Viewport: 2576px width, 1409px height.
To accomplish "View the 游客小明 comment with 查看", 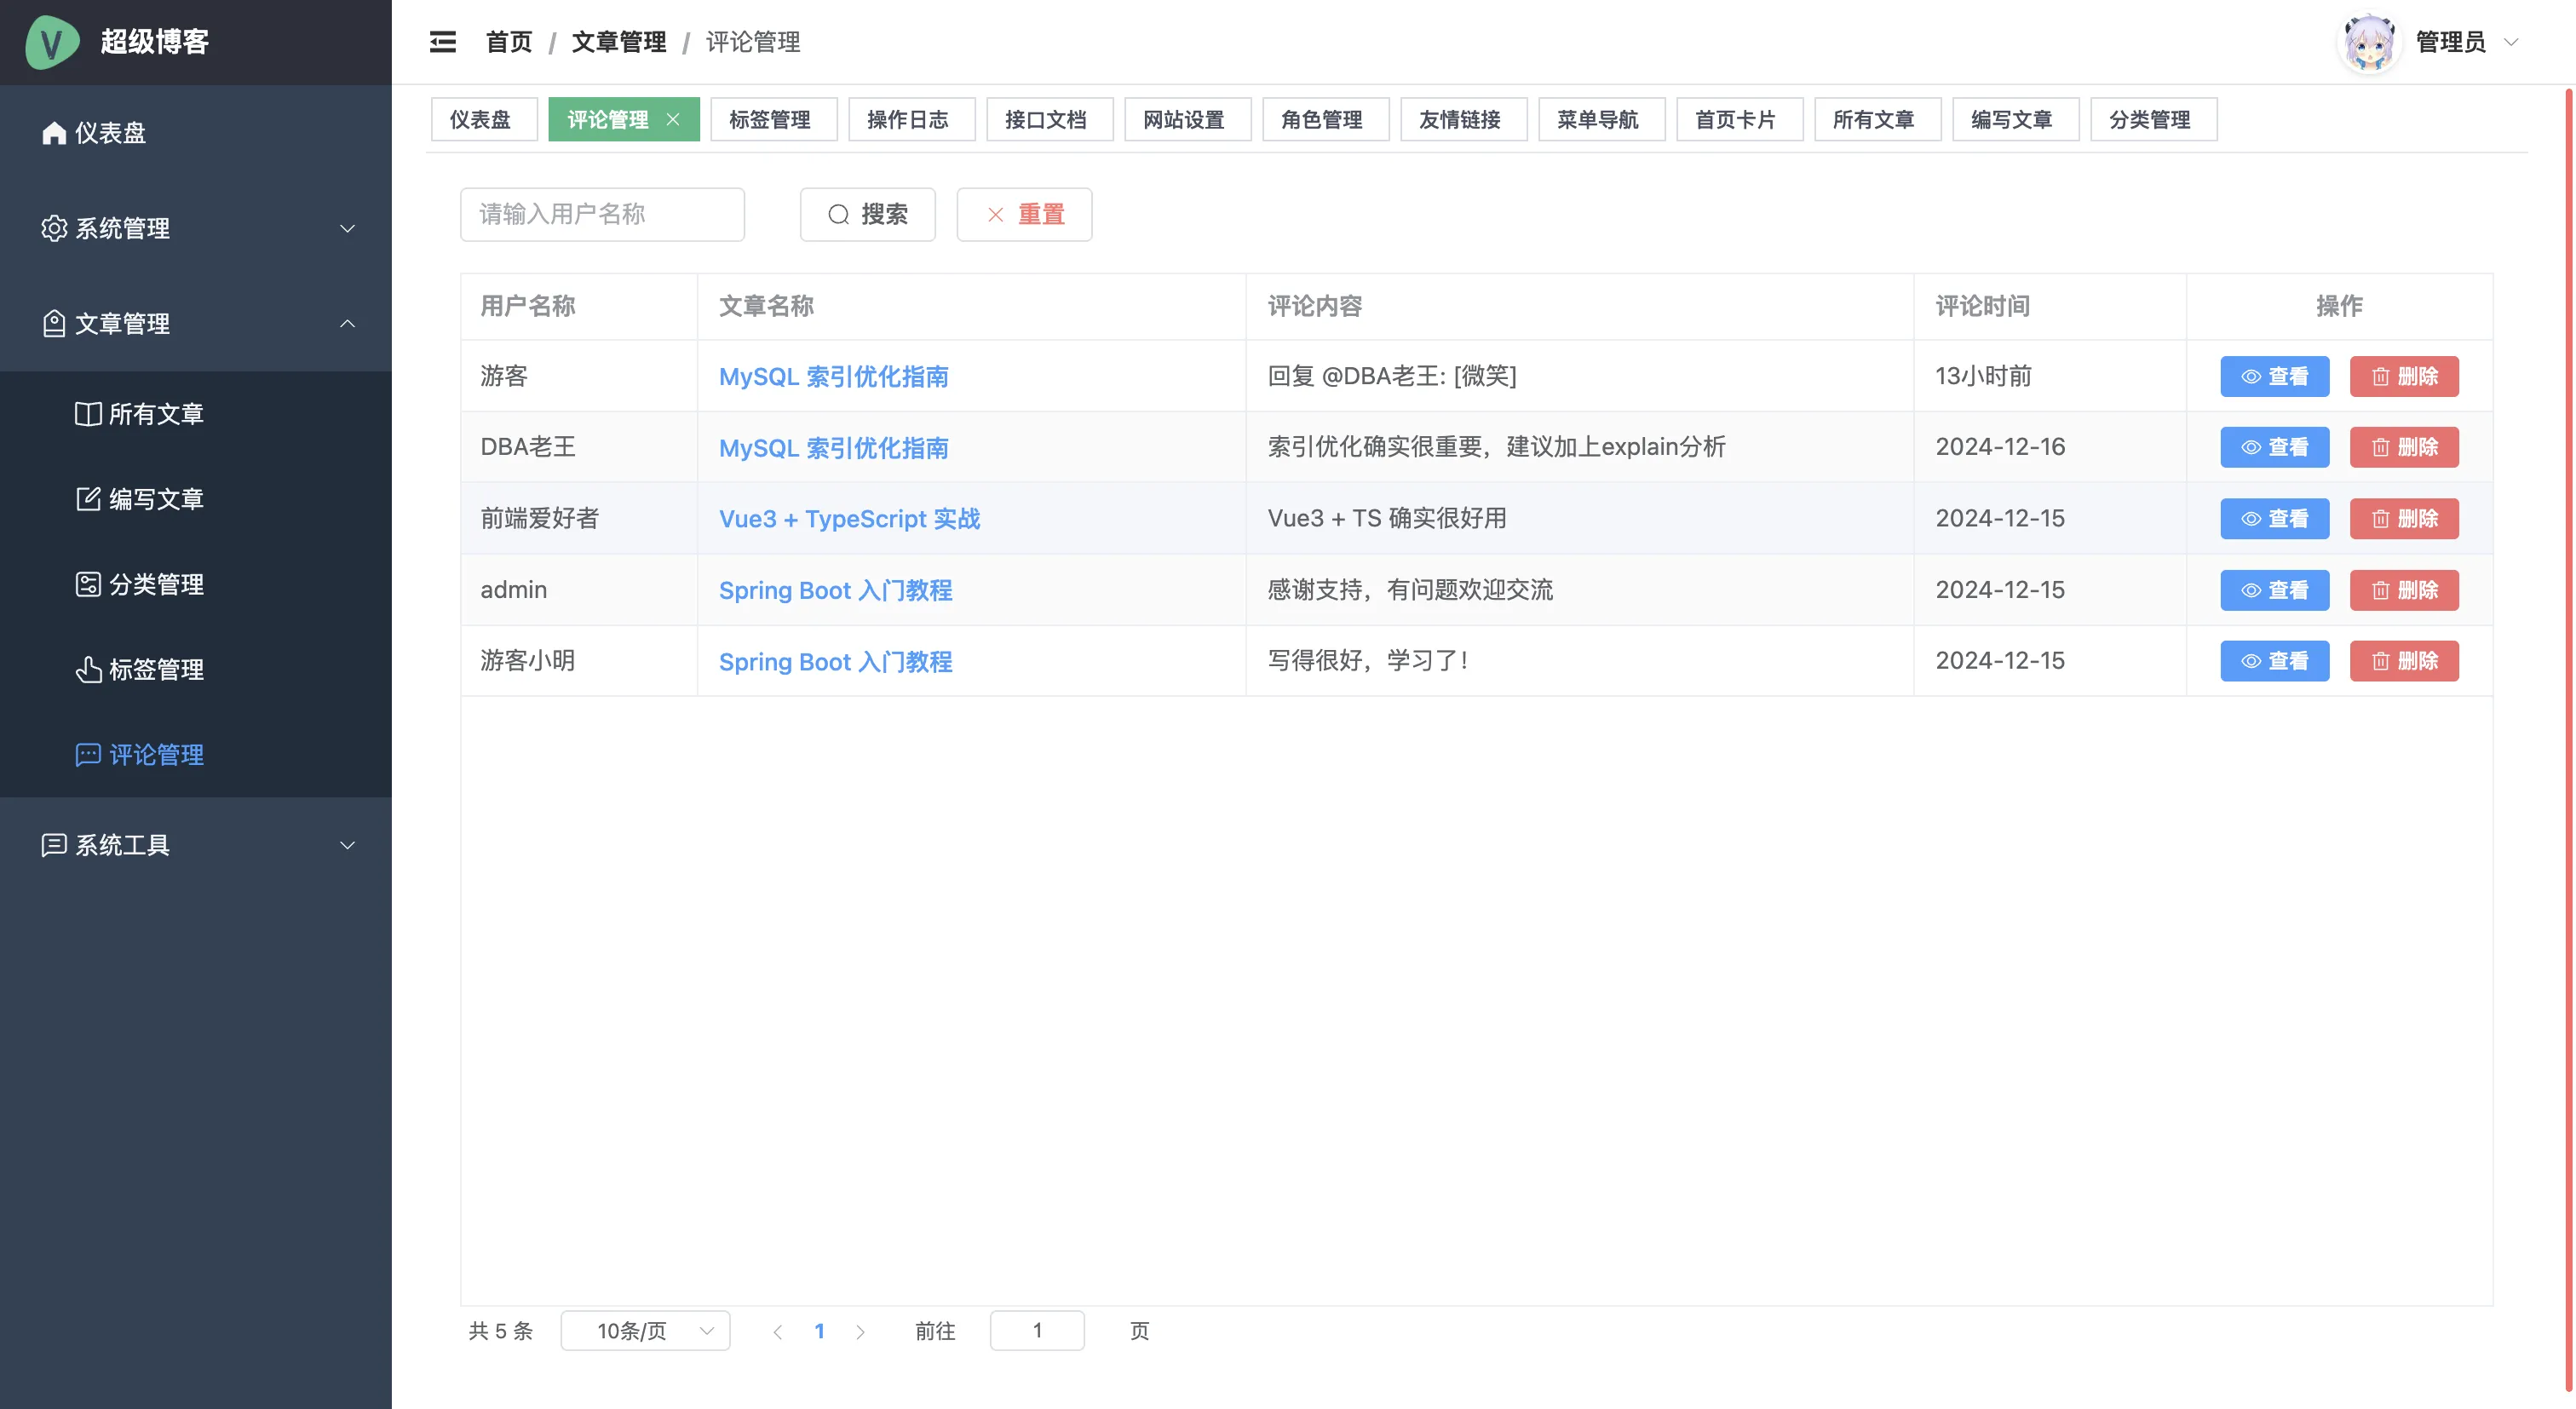I will pos(2275,661).
